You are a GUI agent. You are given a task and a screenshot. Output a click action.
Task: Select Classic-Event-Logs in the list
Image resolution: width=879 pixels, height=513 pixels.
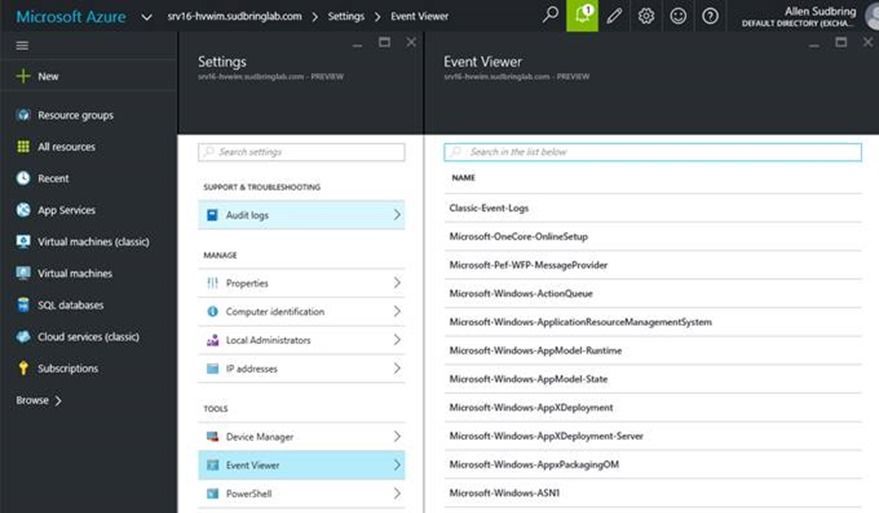pyautogui.click(x=489, y=208)
